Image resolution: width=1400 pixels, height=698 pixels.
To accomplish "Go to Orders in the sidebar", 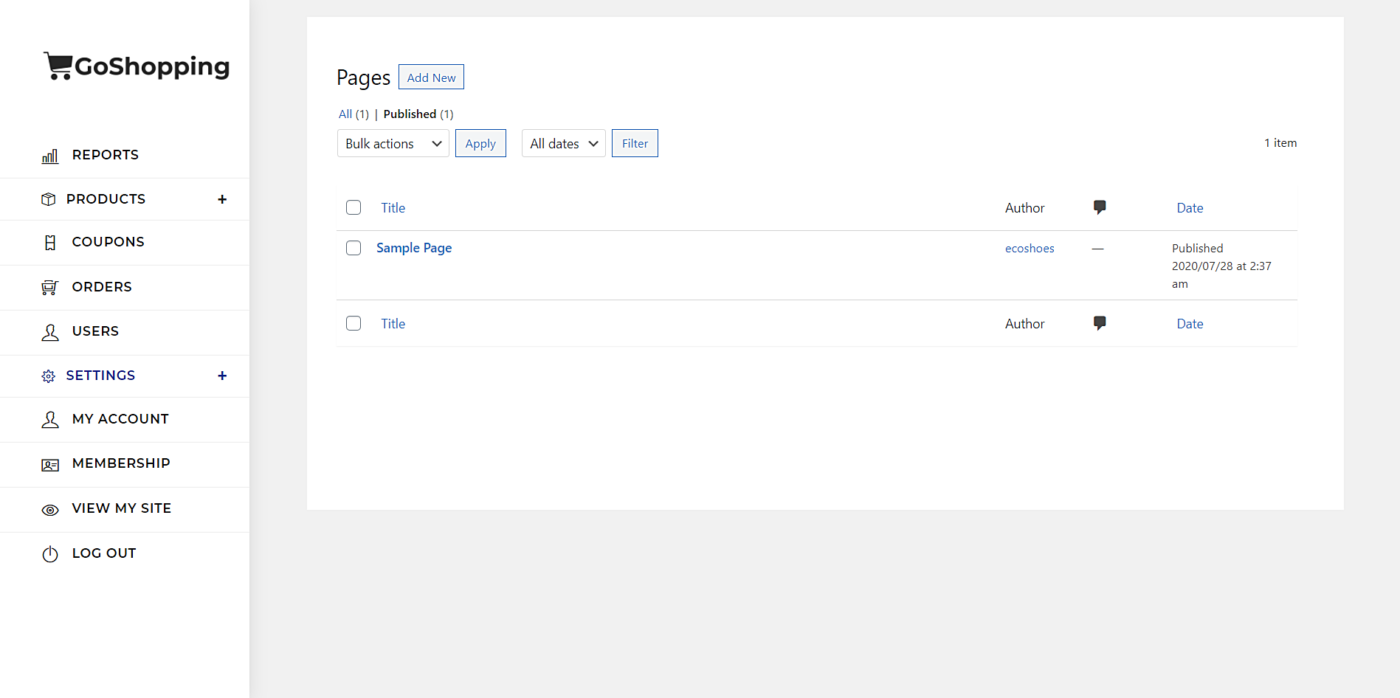I will coord(102,287).
